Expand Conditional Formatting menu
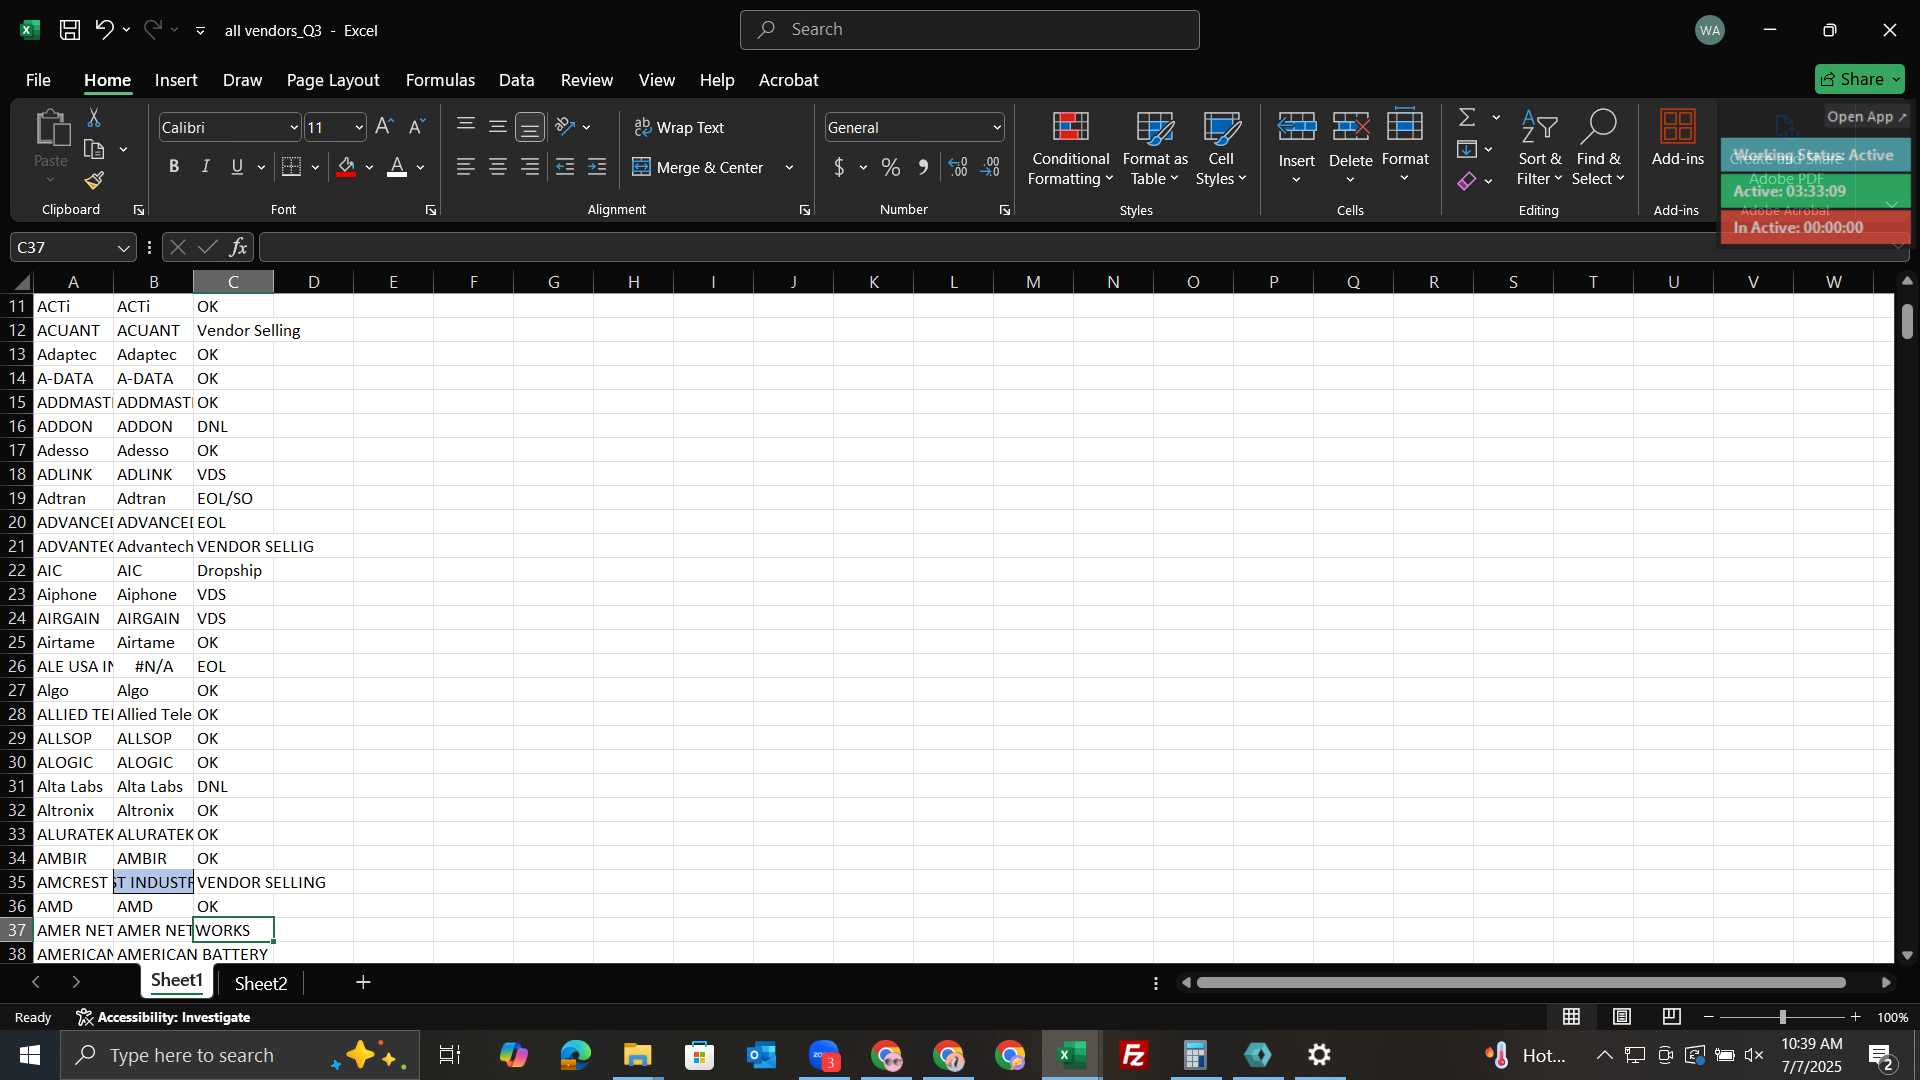Viewport: 1920px width, 1080px height. (1070, 148)
